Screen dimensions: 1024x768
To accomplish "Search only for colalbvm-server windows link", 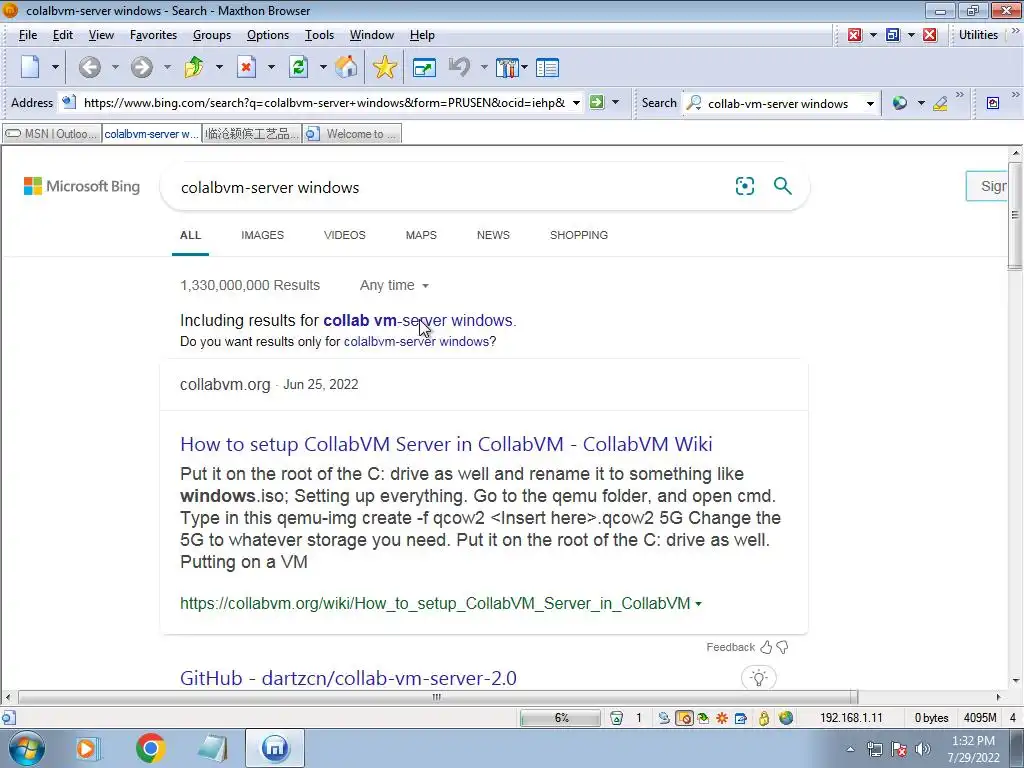I will click(x=416, y=341).
